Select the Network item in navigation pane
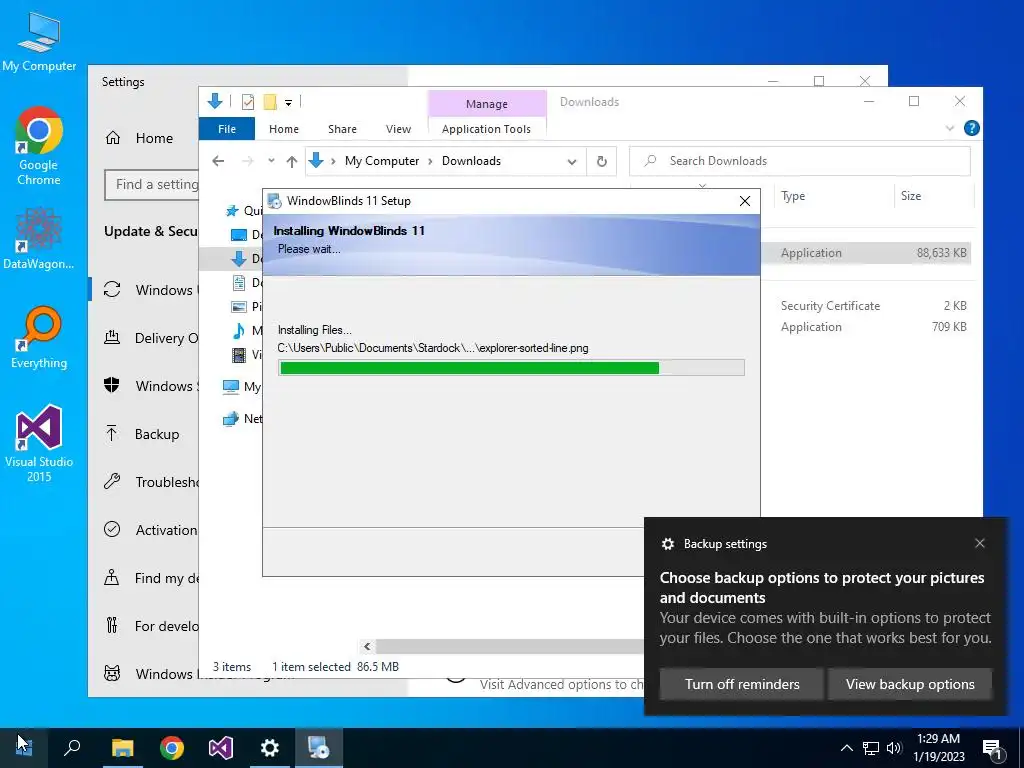This screenshot has height=768, width=1024. pyautogui.click(x=242, y=419)
